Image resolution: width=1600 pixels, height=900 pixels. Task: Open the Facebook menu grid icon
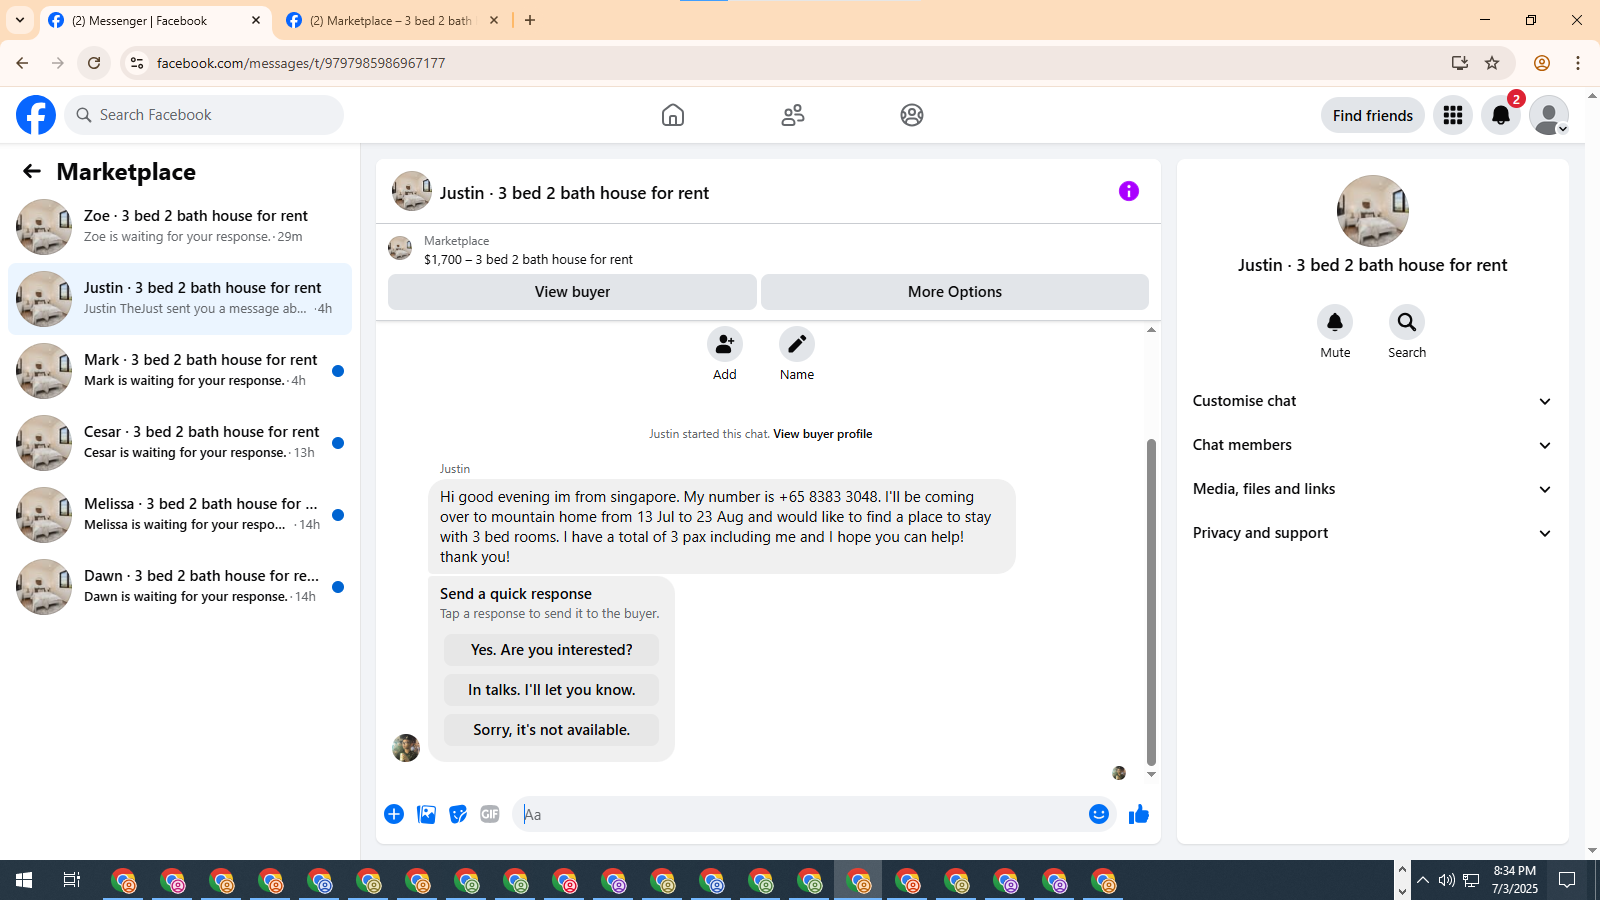[x=1453, y=115]
